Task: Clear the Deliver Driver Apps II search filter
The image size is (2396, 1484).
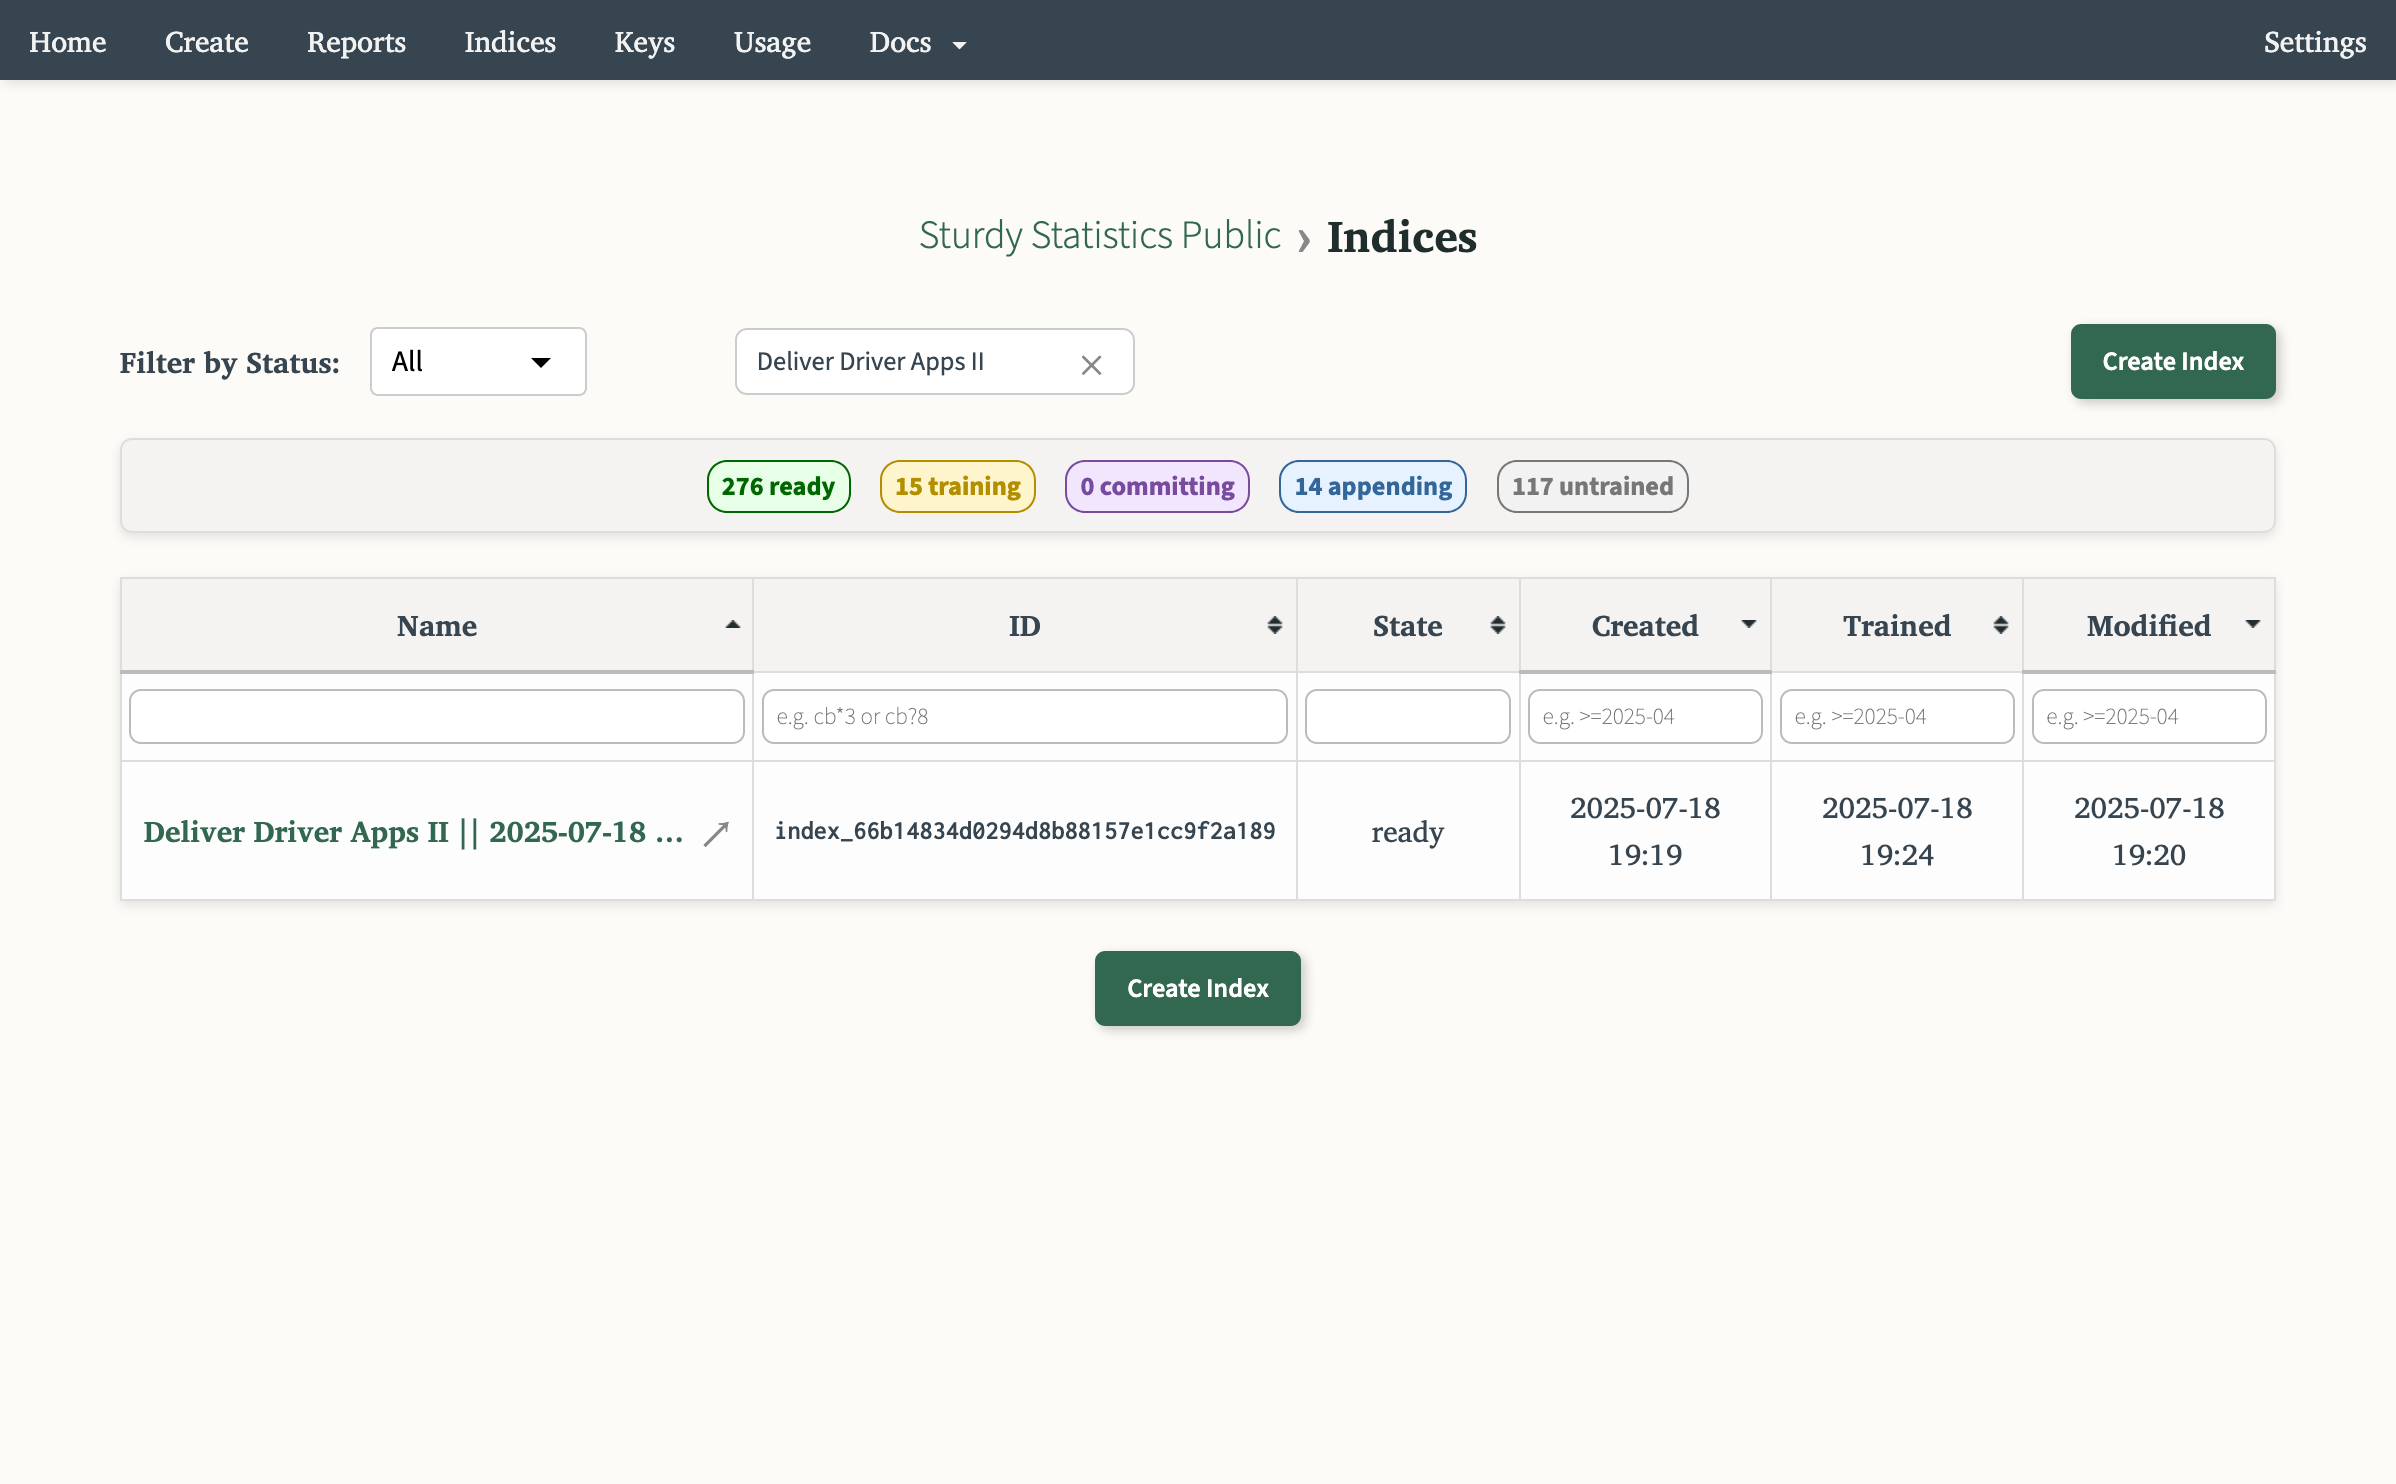Action: coord(1091,363)
